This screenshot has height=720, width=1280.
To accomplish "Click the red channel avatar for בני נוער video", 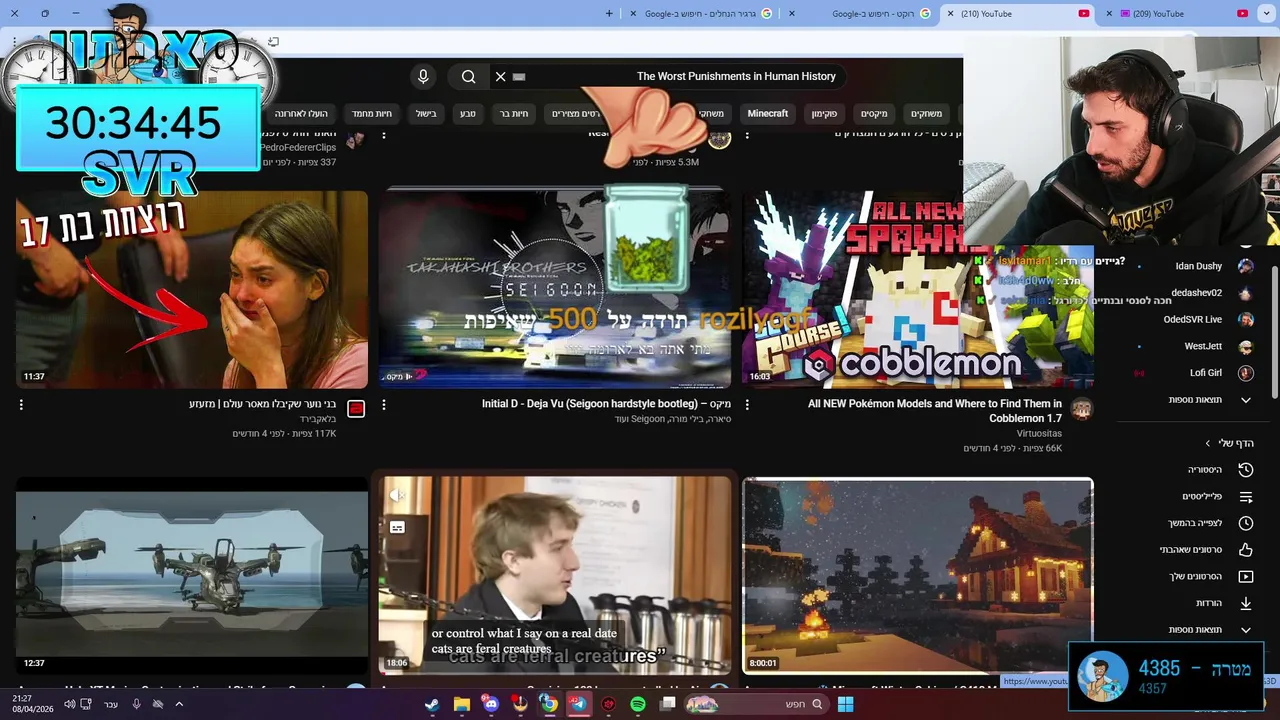I will [x=356, y=408].
